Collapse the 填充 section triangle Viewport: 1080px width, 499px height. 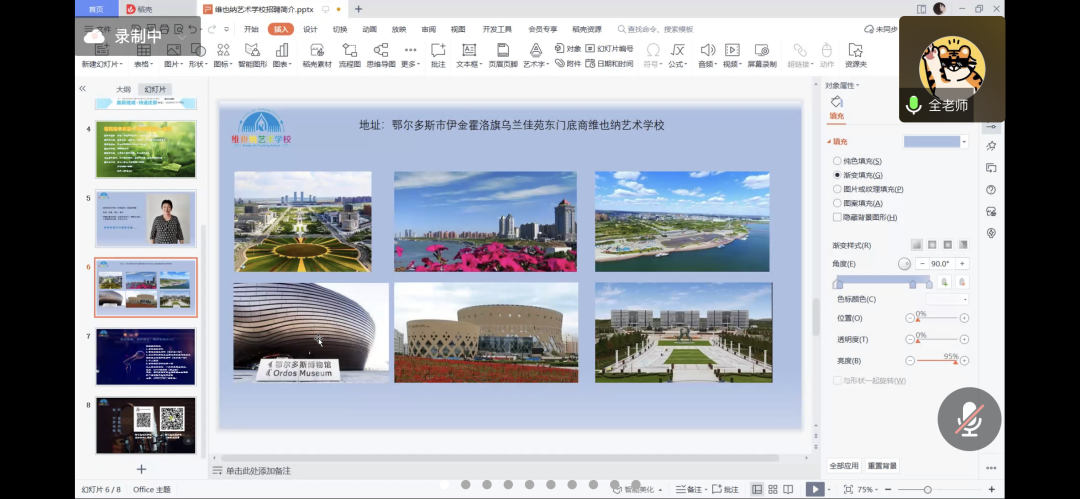tap(829, 142)
